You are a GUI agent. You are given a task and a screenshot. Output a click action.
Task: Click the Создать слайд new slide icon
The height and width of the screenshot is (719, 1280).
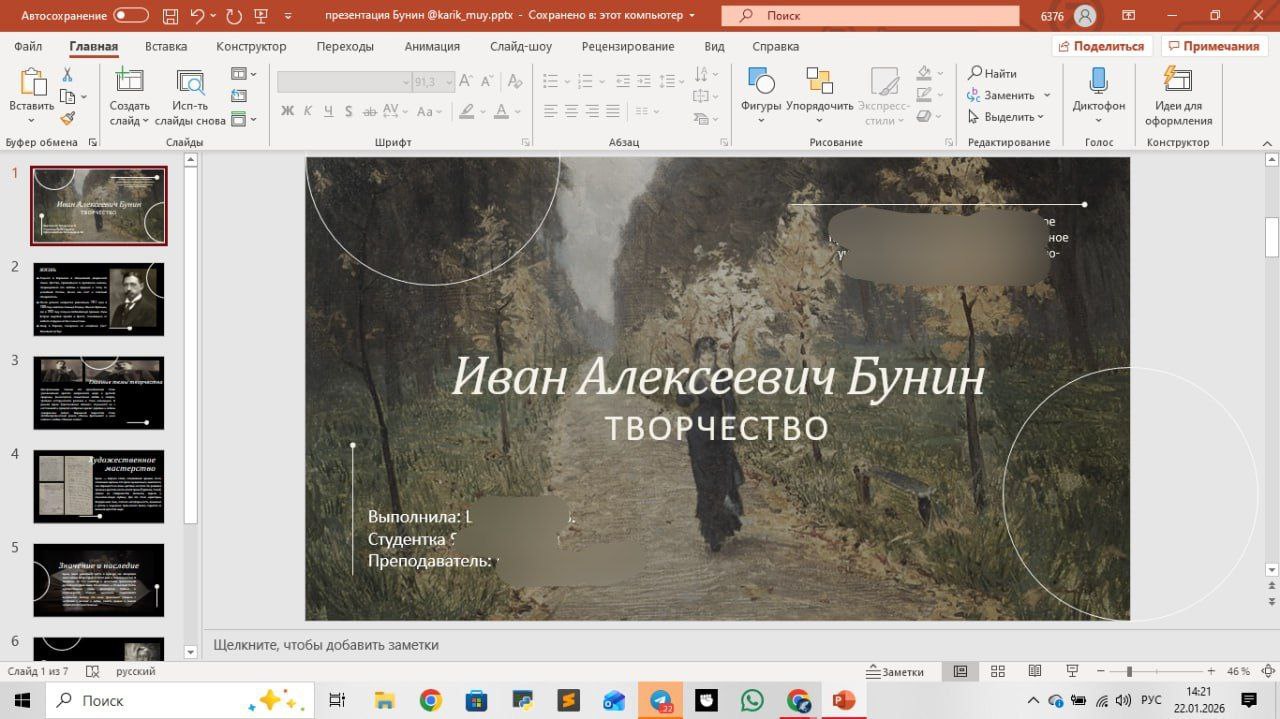(129, 81)
